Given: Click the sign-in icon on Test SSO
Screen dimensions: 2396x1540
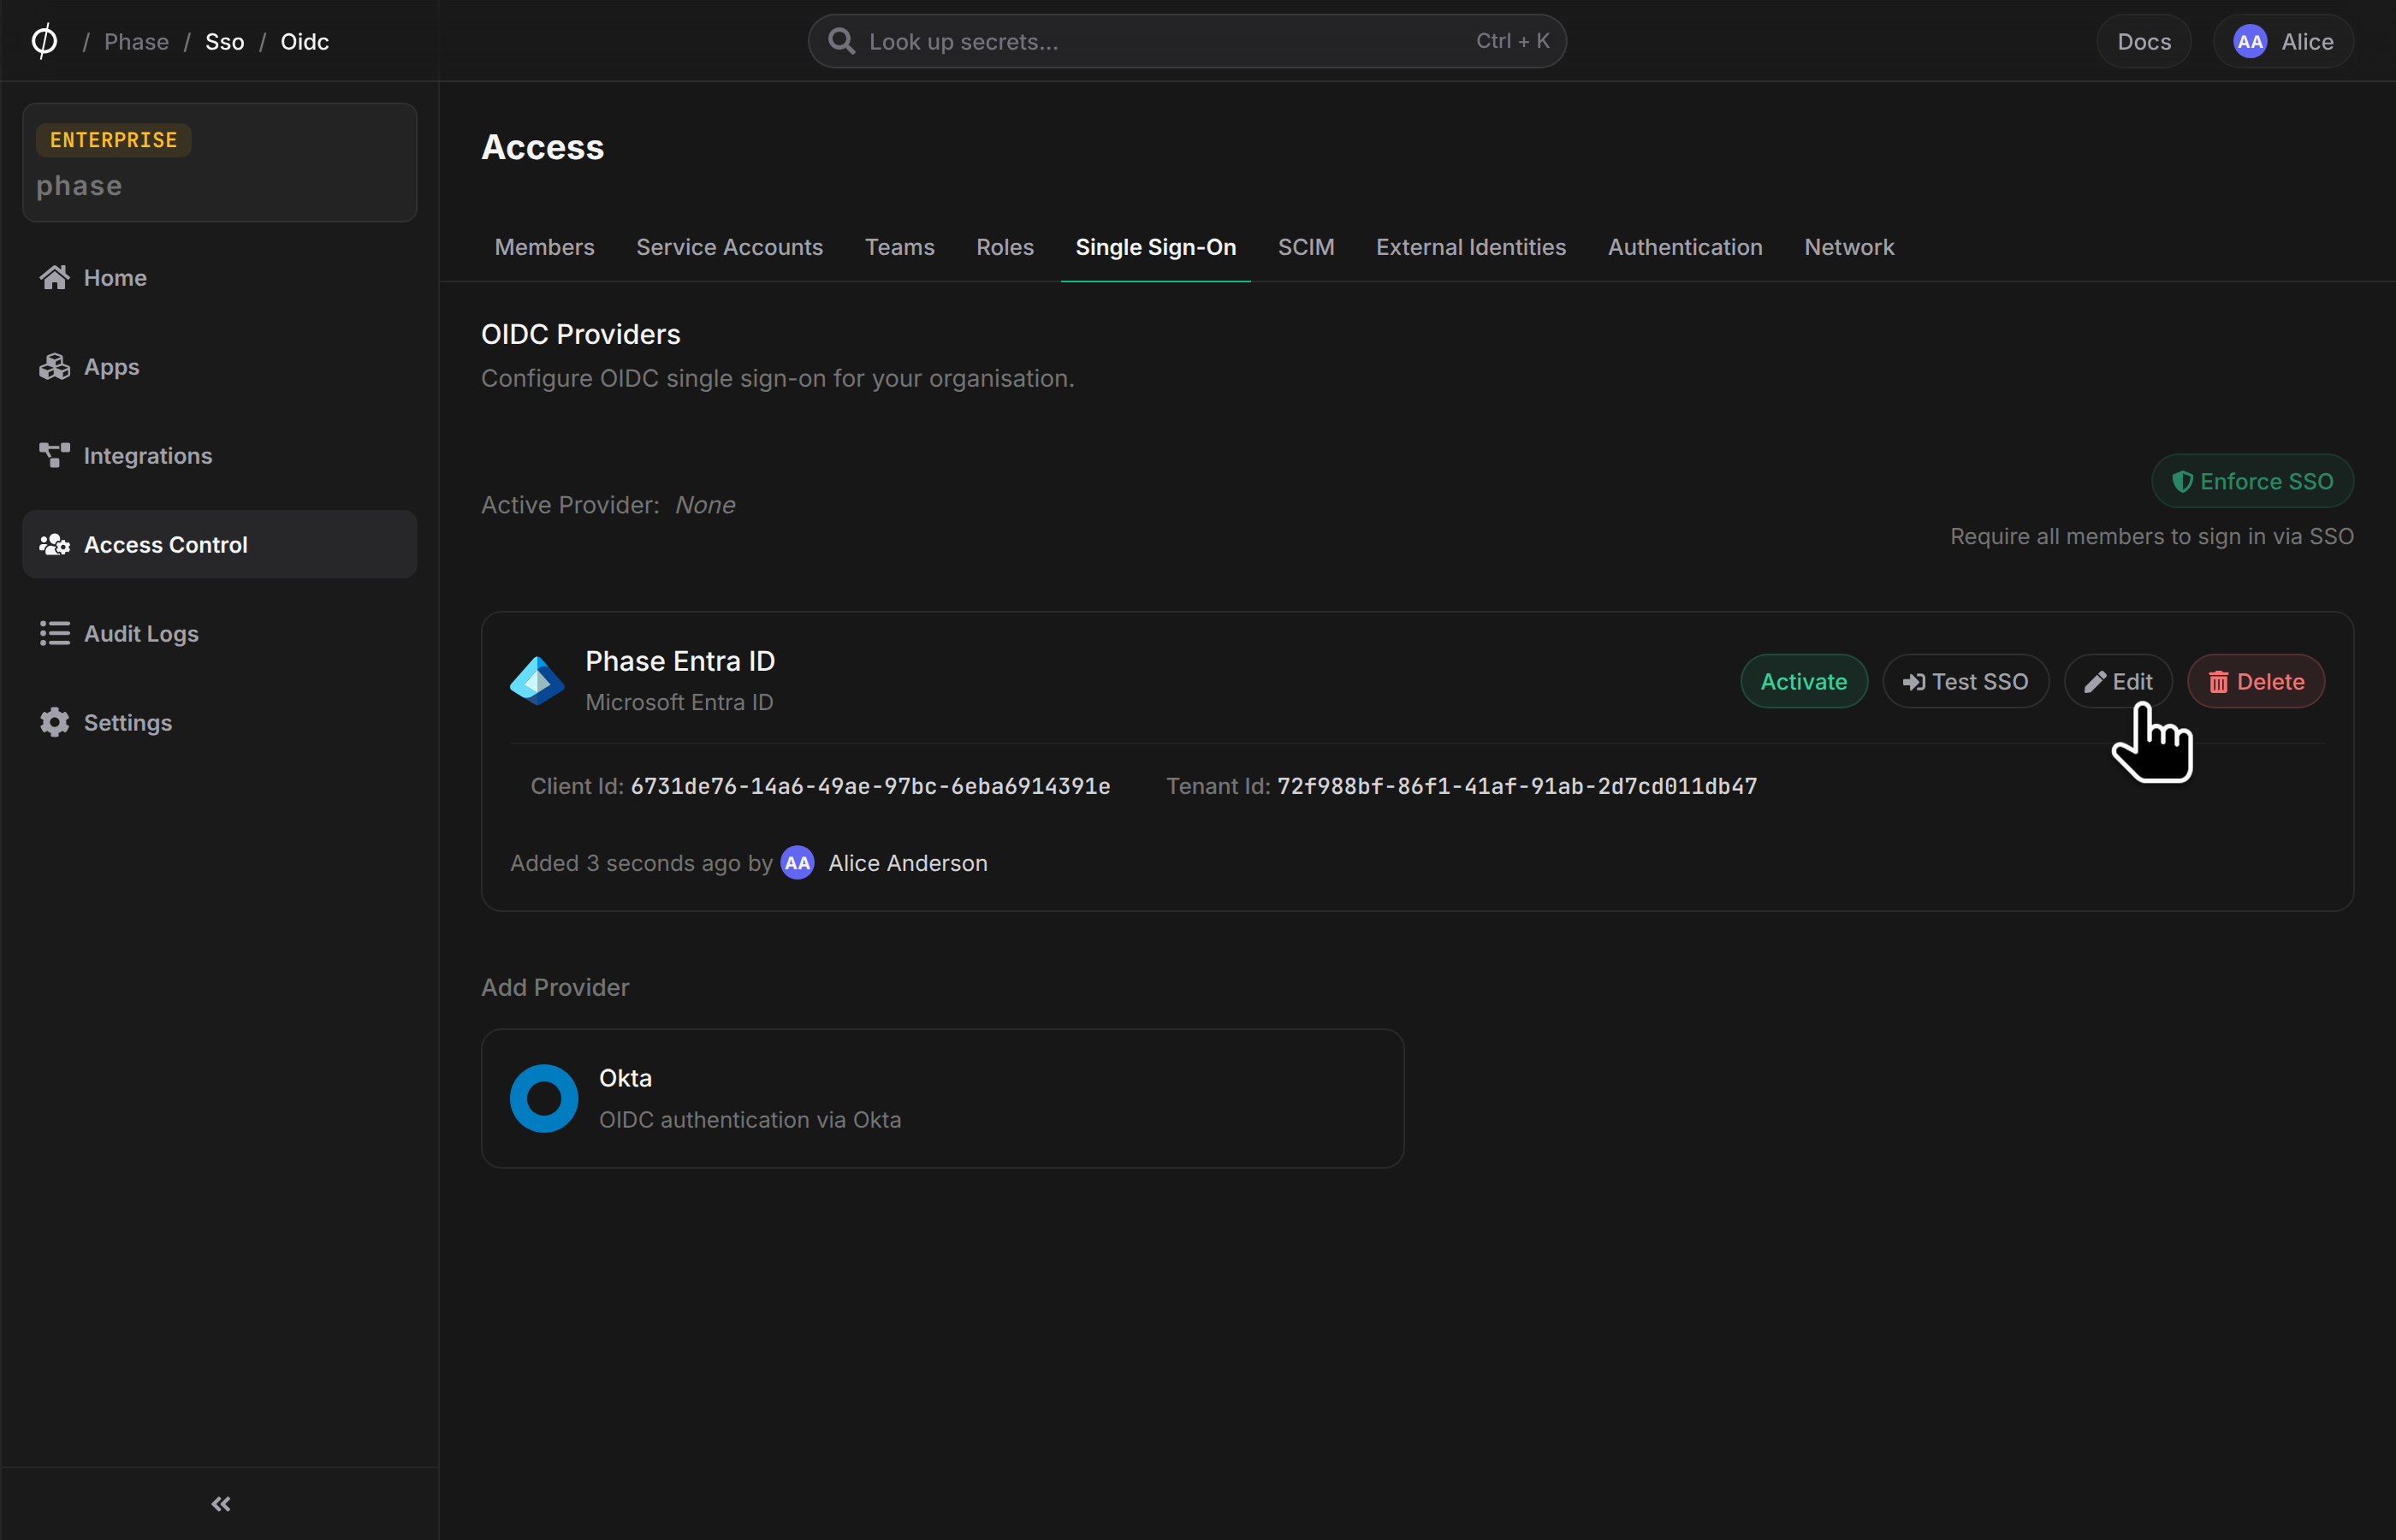Looking at the screenshot, I should click(1913, 682).
